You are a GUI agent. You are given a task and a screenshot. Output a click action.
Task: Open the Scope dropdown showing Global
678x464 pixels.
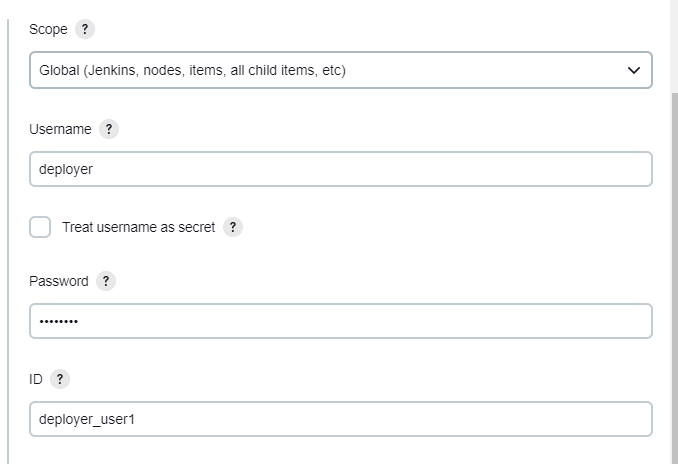[341, 70]
